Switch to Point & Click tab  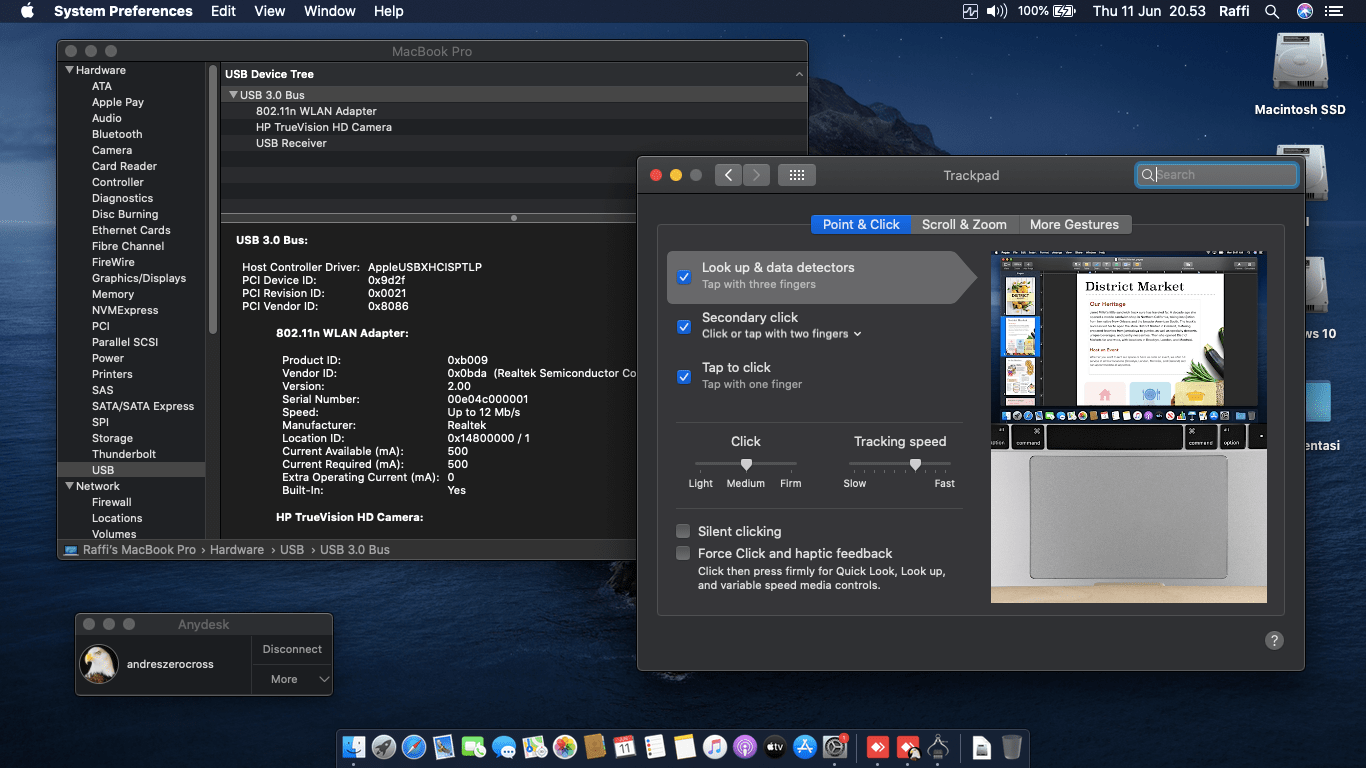click(x=861, y=224)
